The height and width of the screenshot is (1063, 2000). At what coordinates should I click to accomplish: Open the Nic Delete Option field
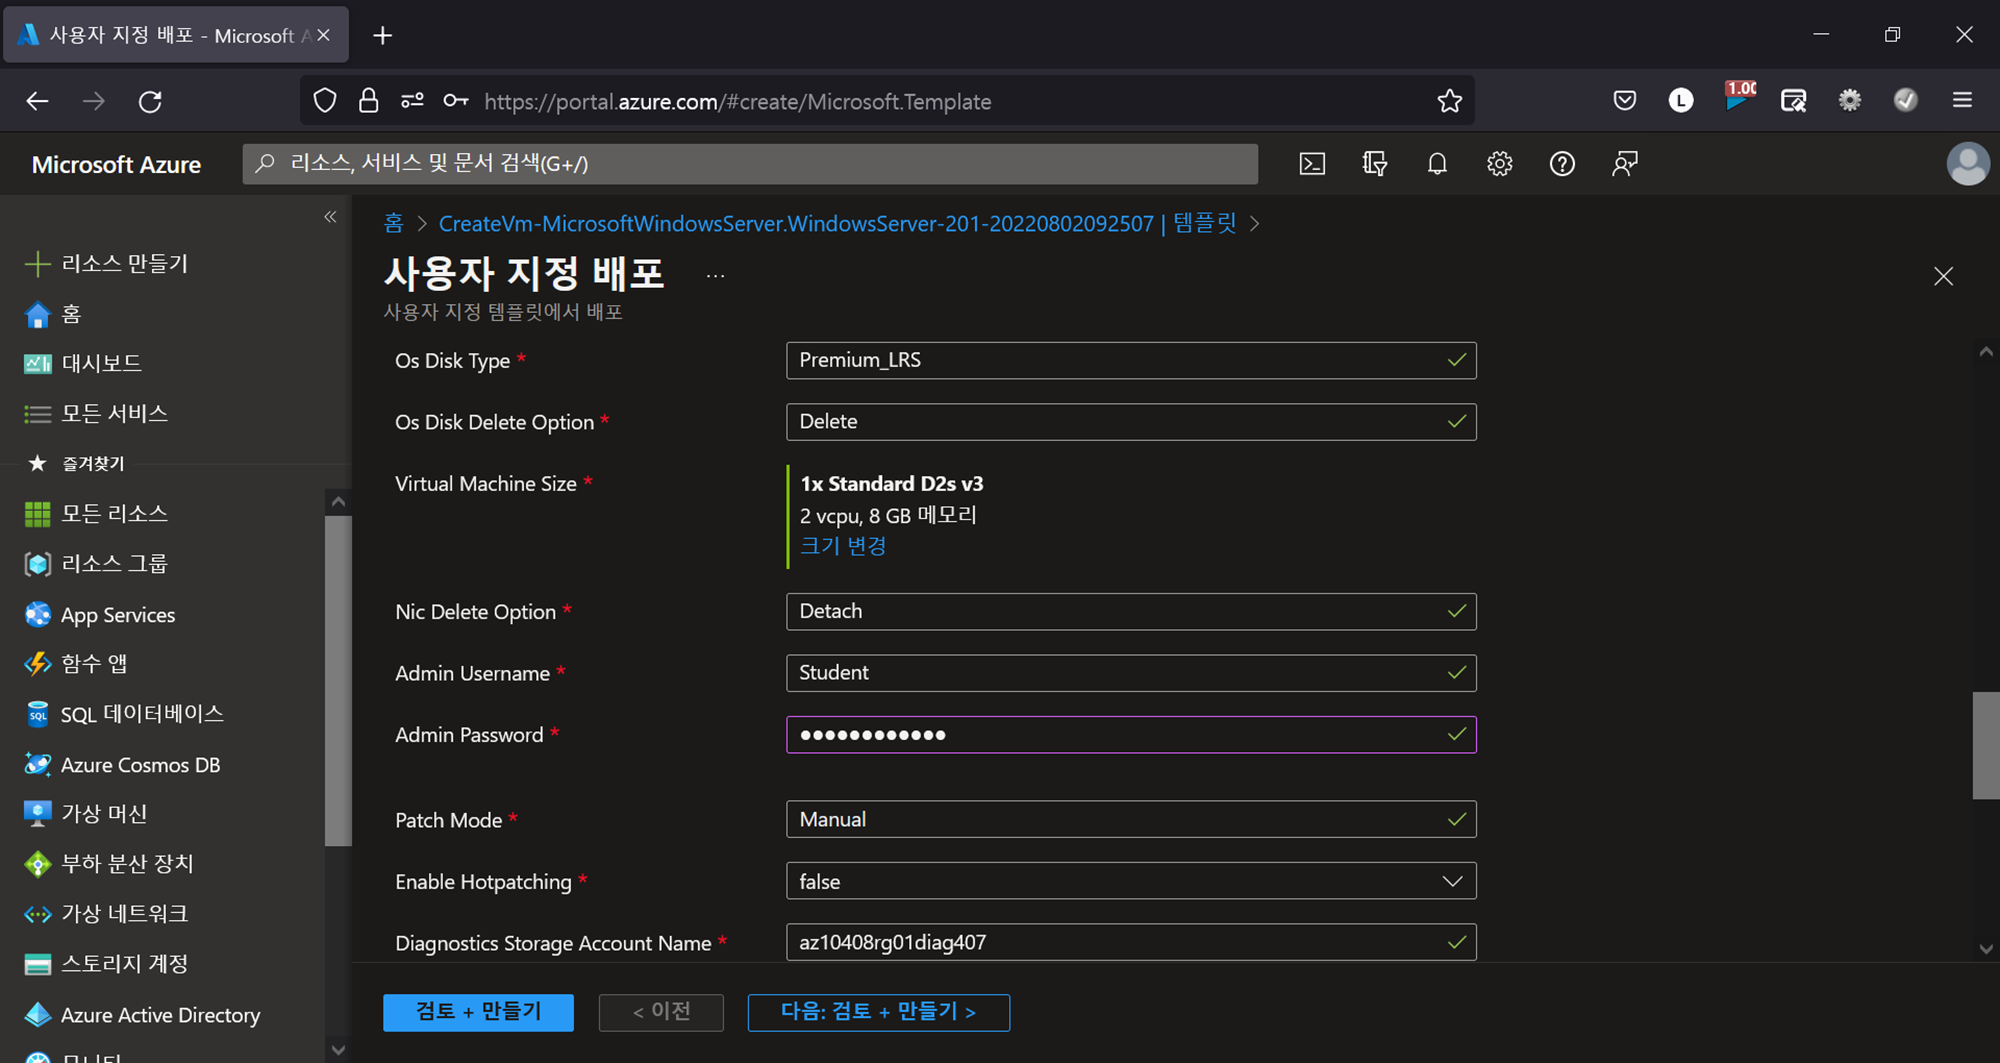(1131, 611)
